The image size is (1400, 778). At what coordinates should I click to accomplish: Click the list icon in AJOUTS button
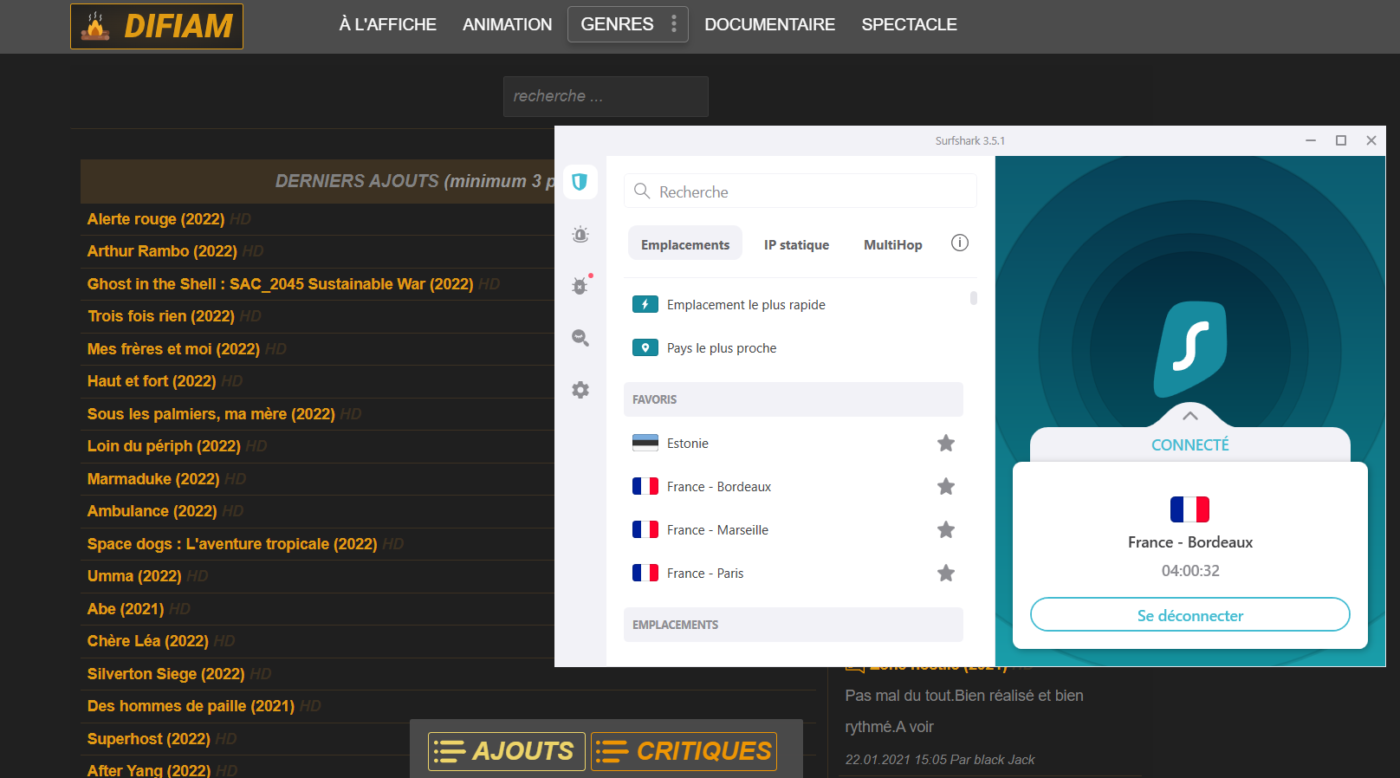(450, 751)
